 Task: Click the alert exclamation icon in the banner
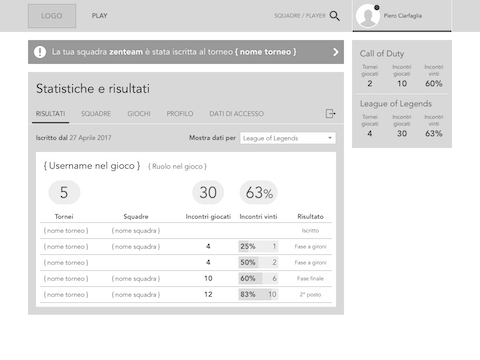click(x=40, y=52)
